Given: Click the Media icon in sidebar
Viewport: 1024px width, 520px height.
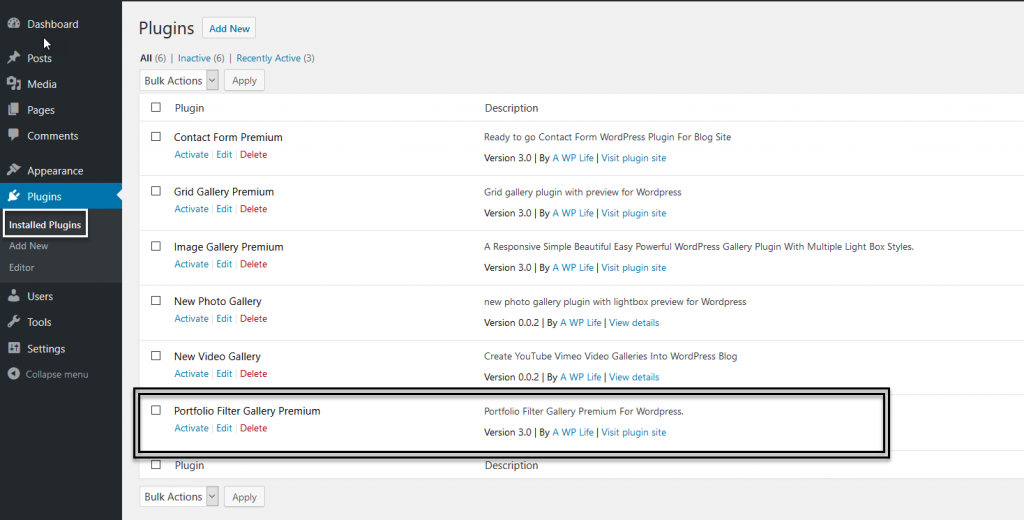Looking at the screenshot, I should (14, 84).
